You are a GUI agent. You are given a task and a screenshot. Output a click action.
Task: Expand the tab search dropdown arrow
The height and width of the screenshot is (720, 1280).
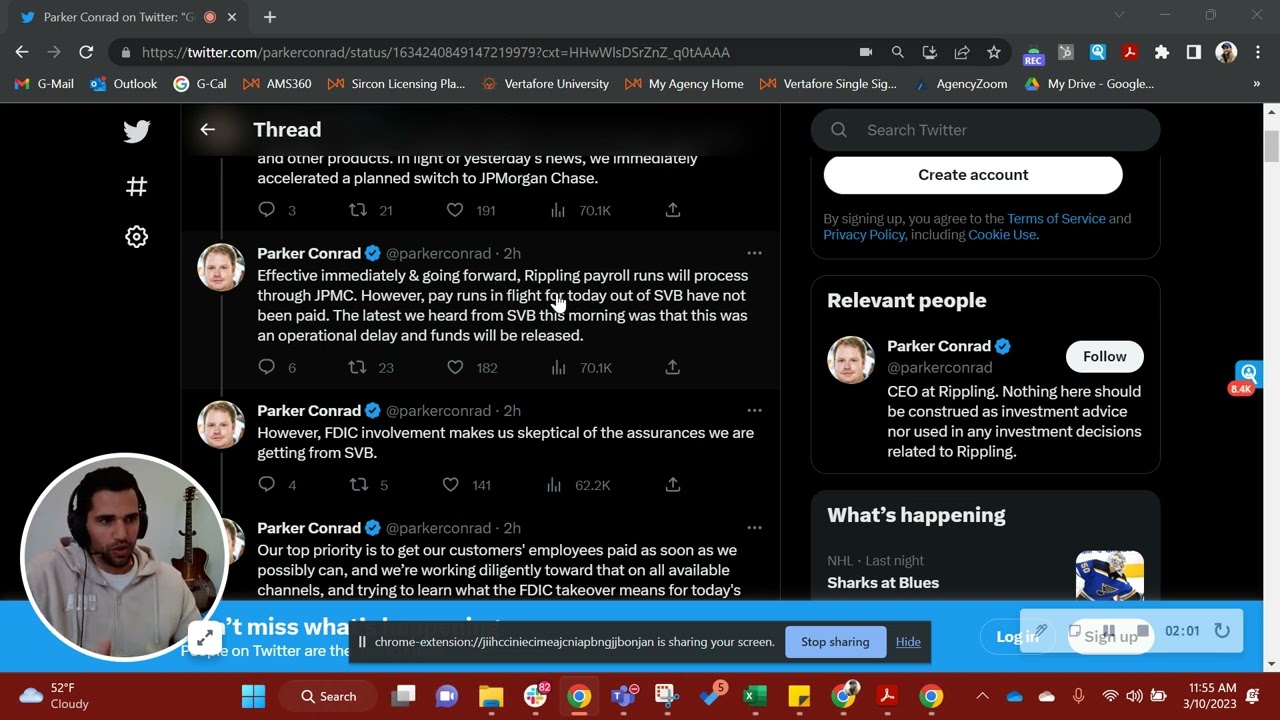(1119, 15)
